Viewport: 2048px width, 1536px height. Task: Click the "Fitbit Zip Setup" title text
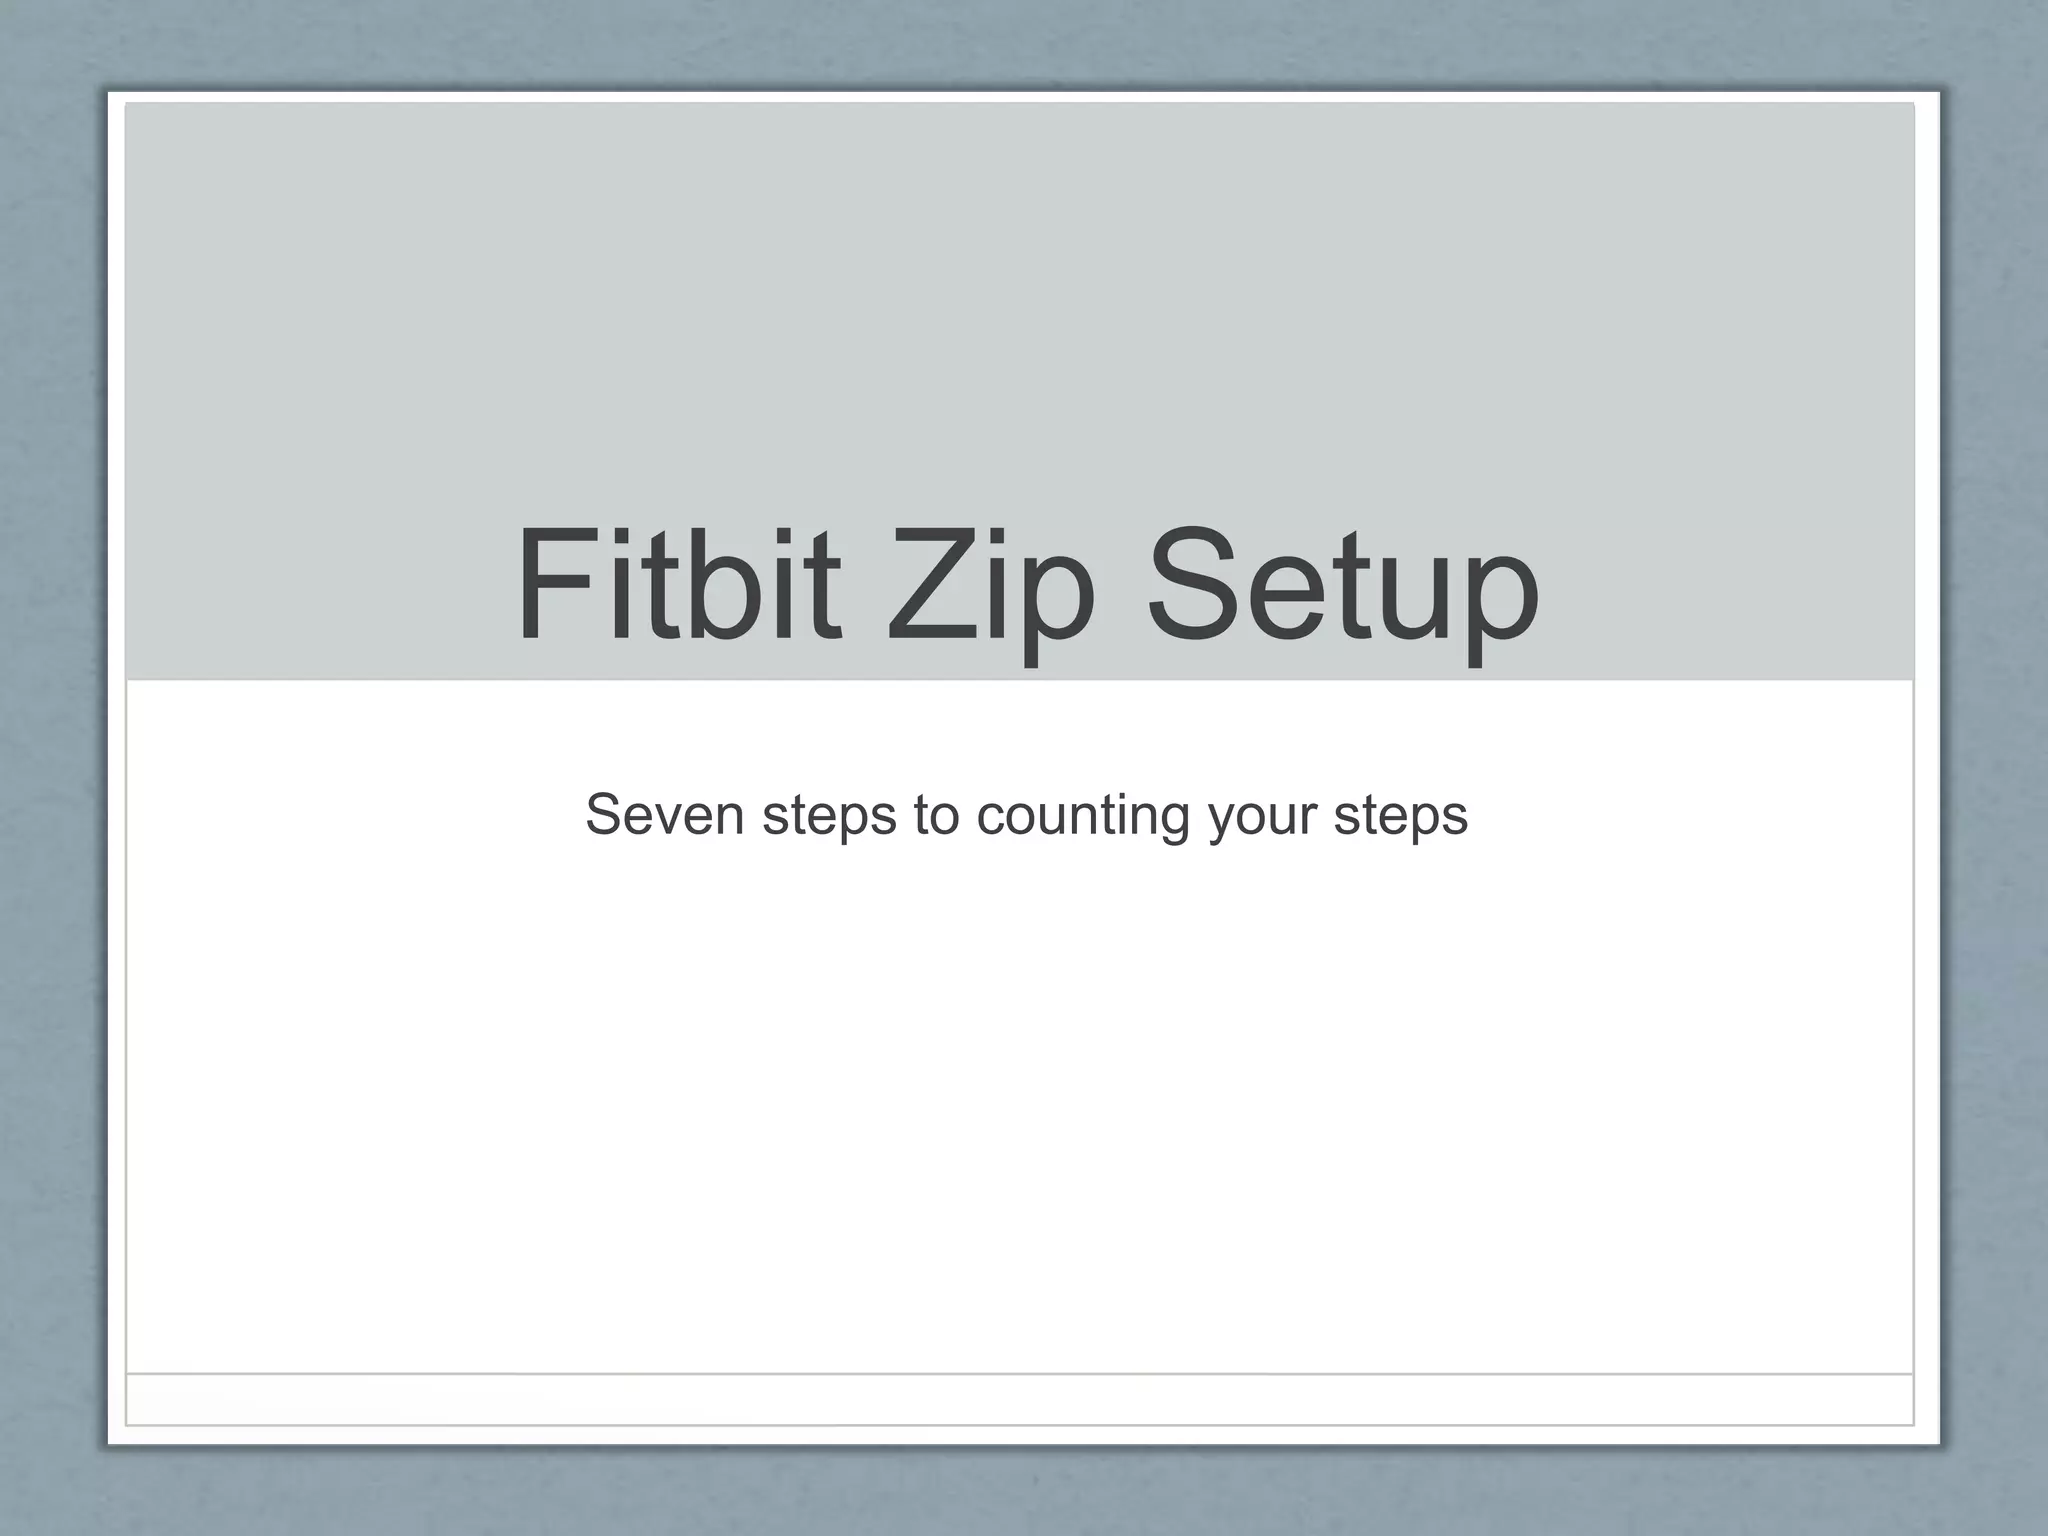[x=1026, y=588]
